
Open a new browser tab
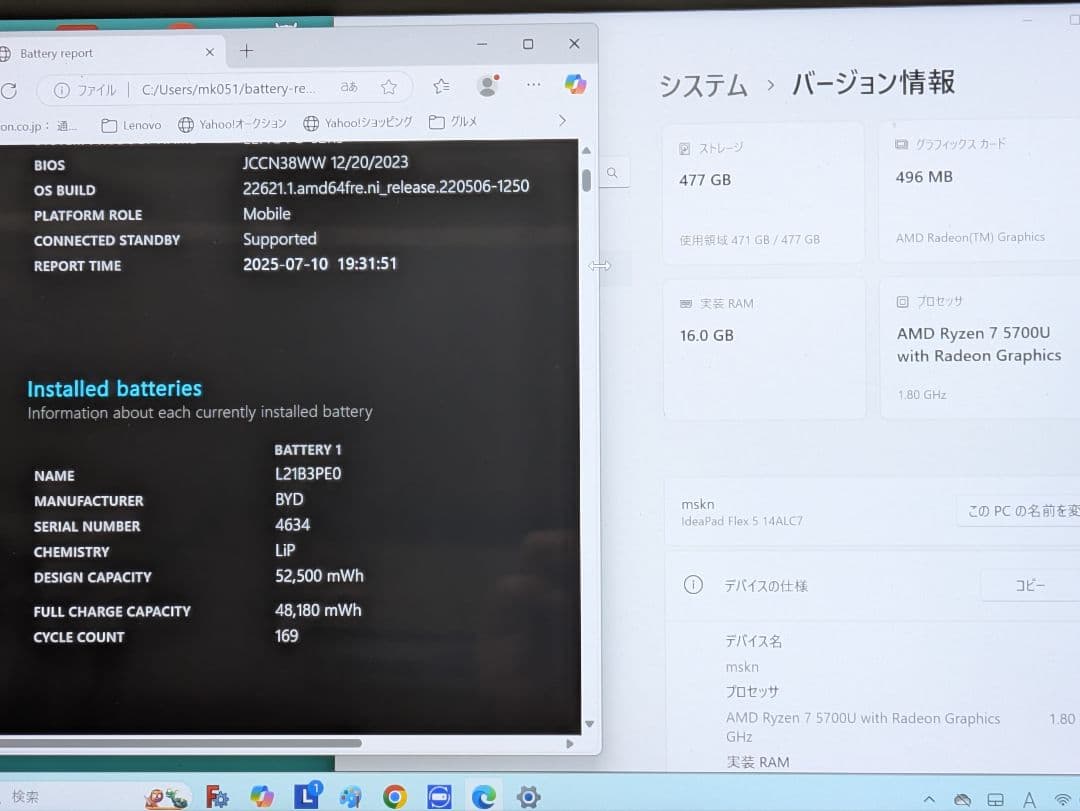[246, 50]
